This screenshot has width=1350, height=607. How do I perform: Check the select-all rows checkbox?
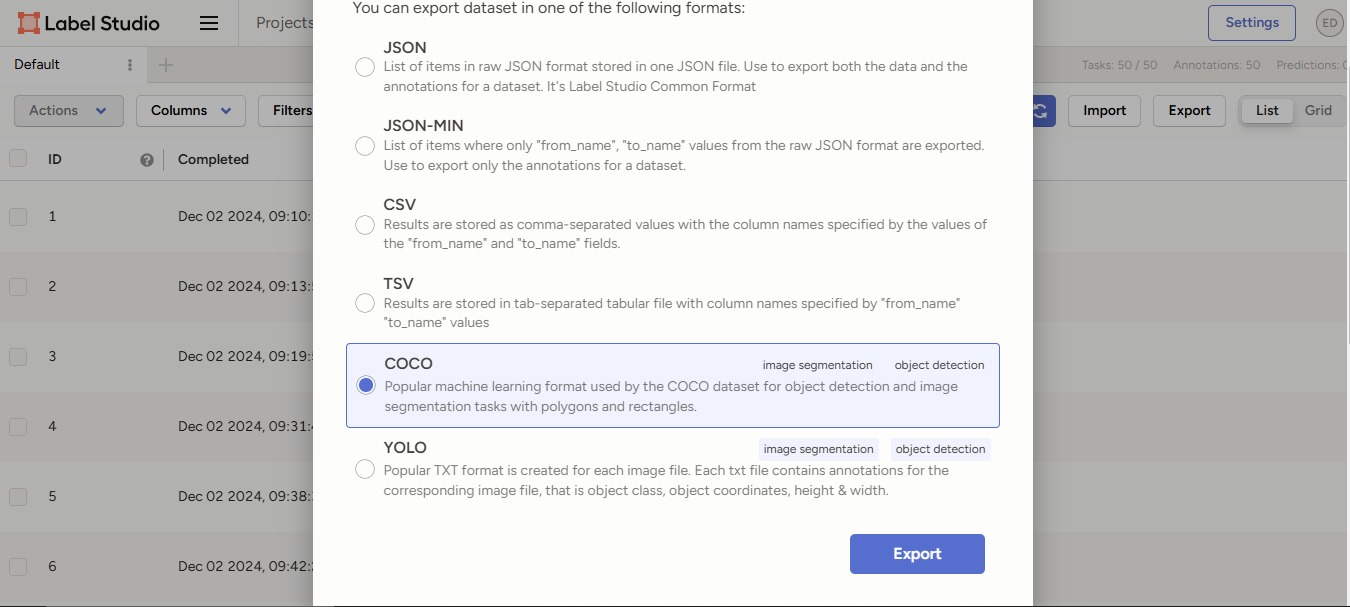pyautogui.click(x=18, y=159)
